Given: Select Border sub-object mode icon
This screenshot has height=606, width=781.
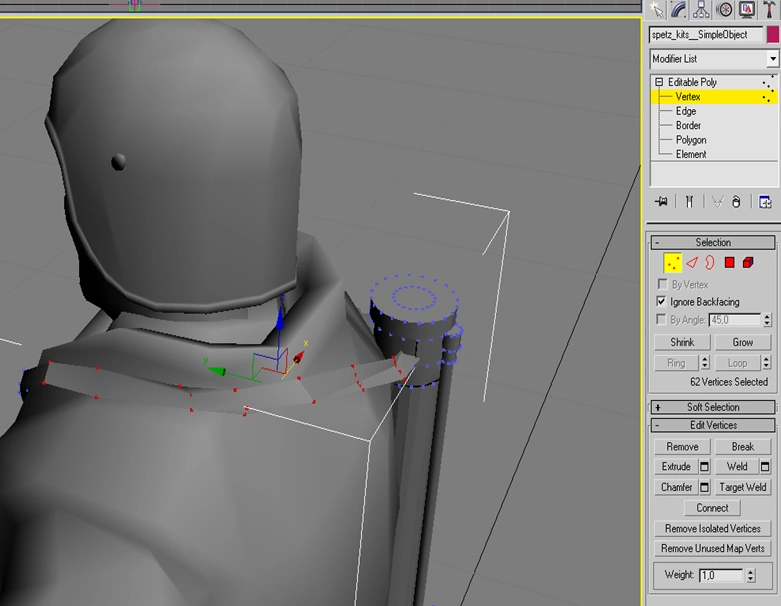Looking at the screenshot, I should 709,263.
